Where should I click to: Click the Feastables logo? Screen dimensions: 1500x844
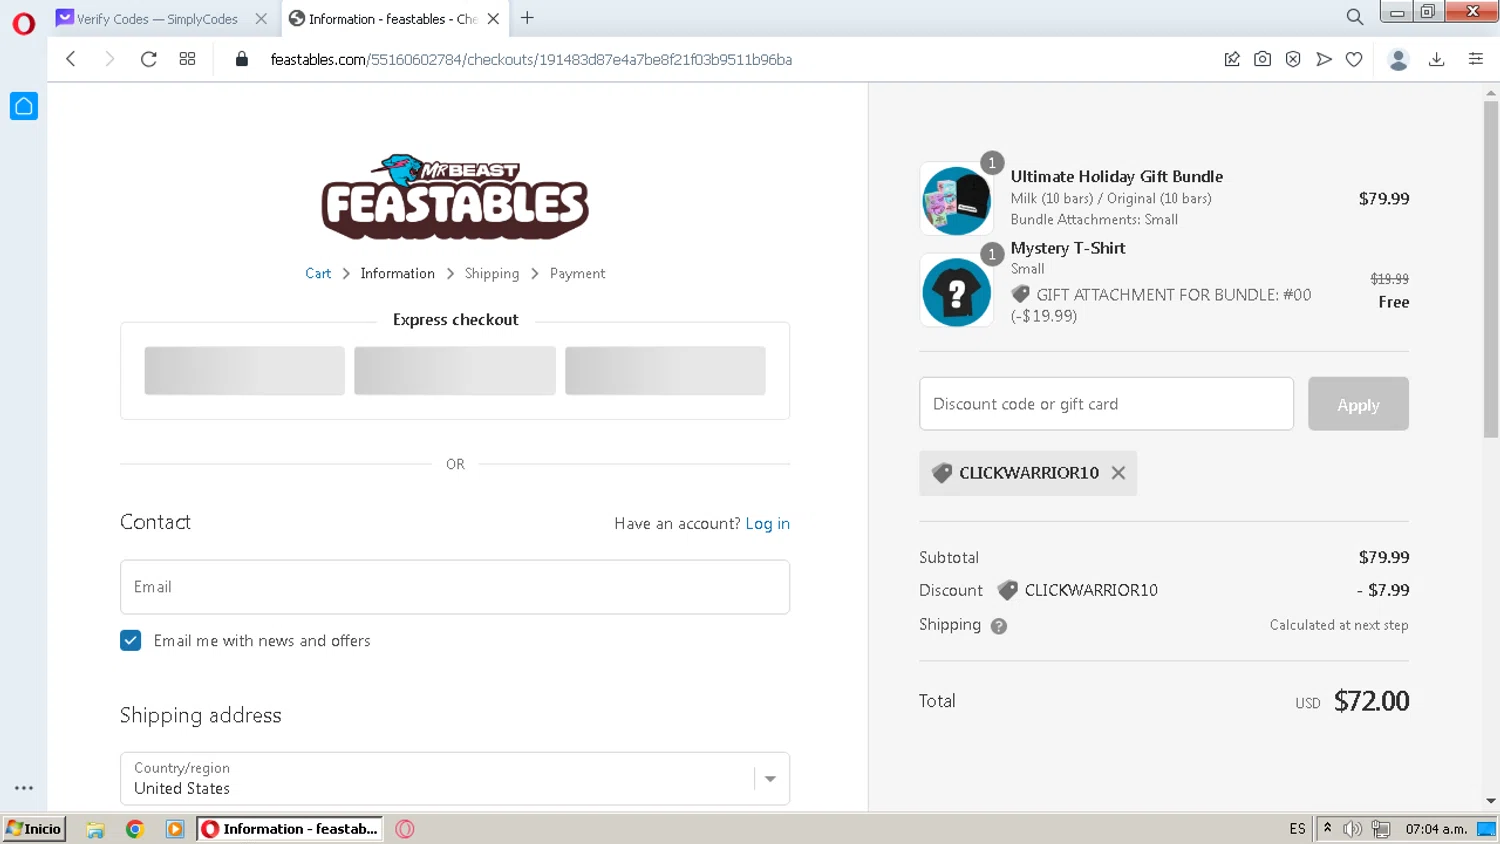(455, 197)
